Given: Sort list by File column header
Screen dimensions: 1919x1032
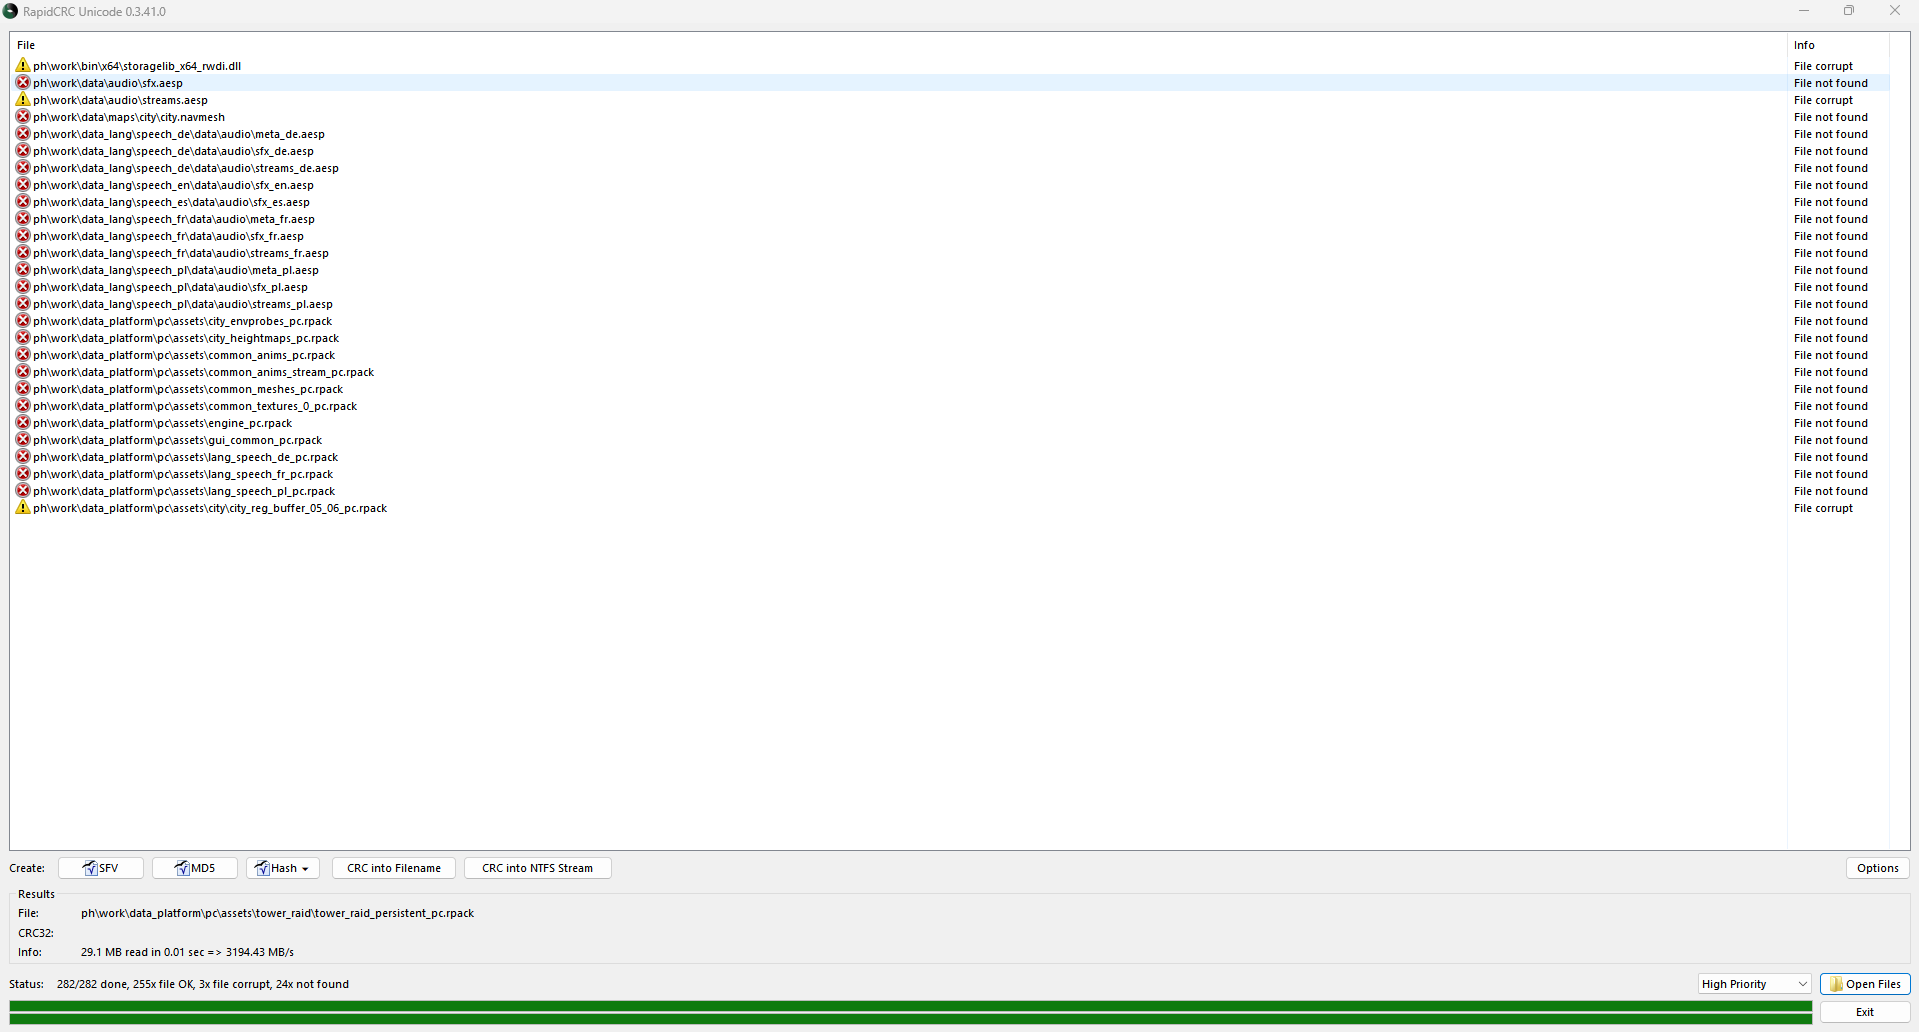Looking at the screenshot, I should [26, 45].
